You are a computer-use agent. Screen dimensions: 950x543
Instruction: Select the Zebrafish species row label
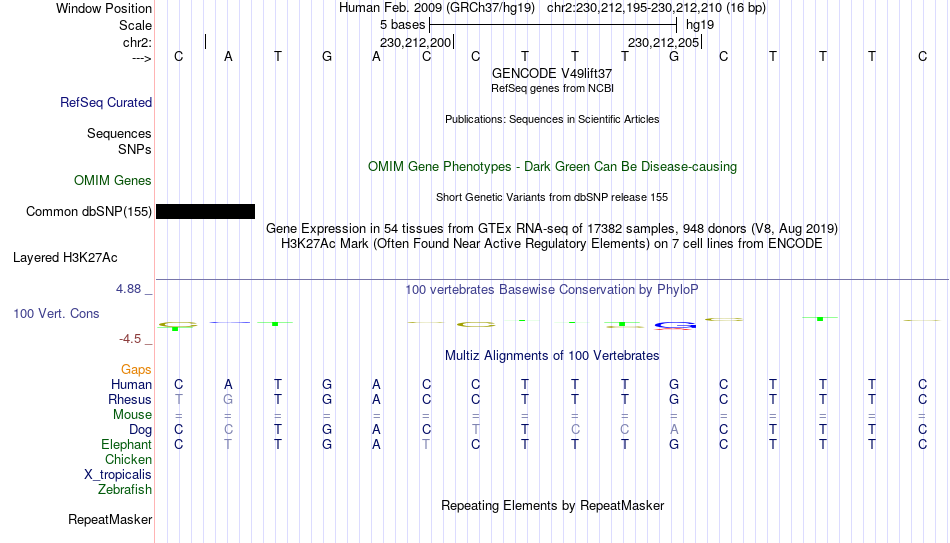125,490
